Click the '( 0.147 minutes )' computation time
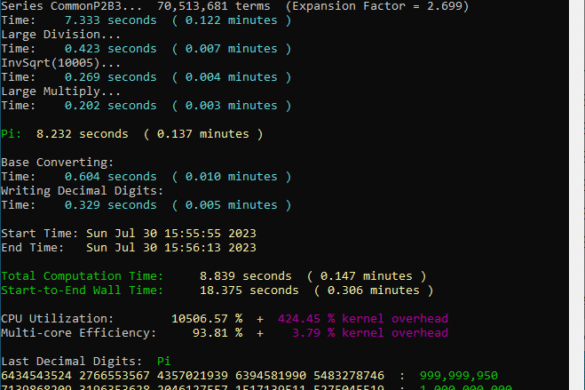The width and height of the screenshot is (585, 390). 366,276
